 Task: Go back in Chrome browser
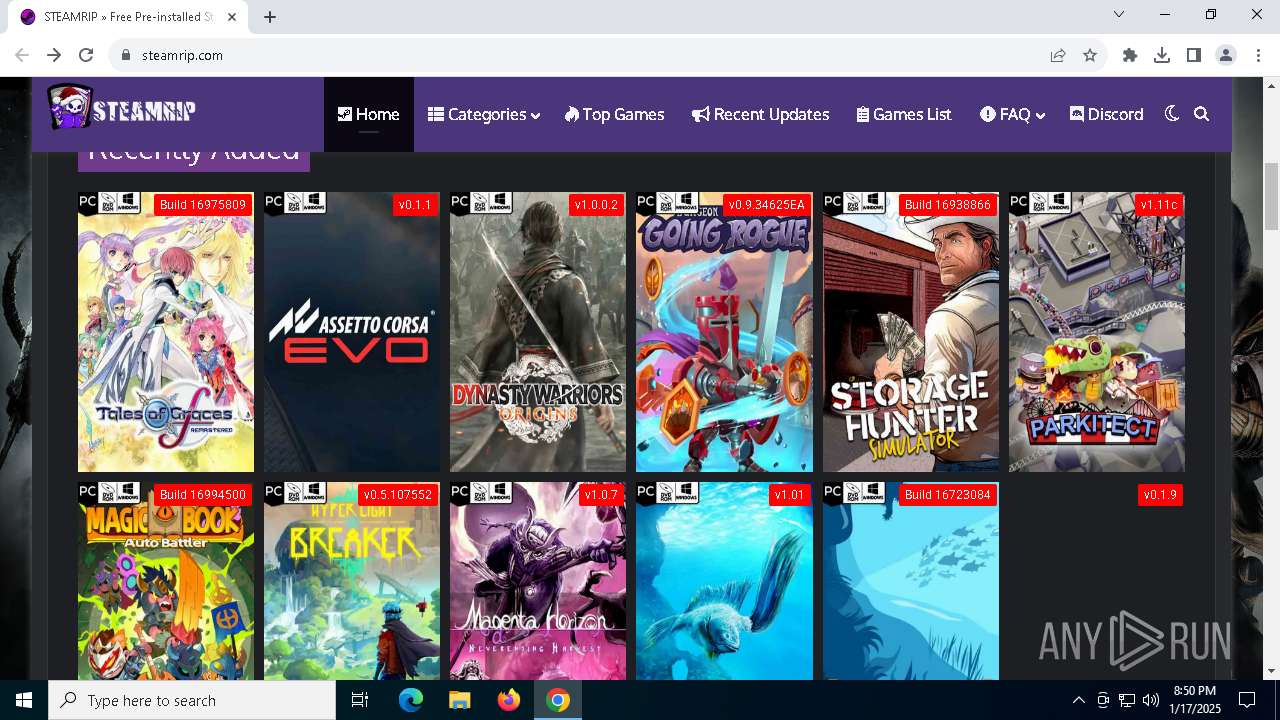click(22, 55)
